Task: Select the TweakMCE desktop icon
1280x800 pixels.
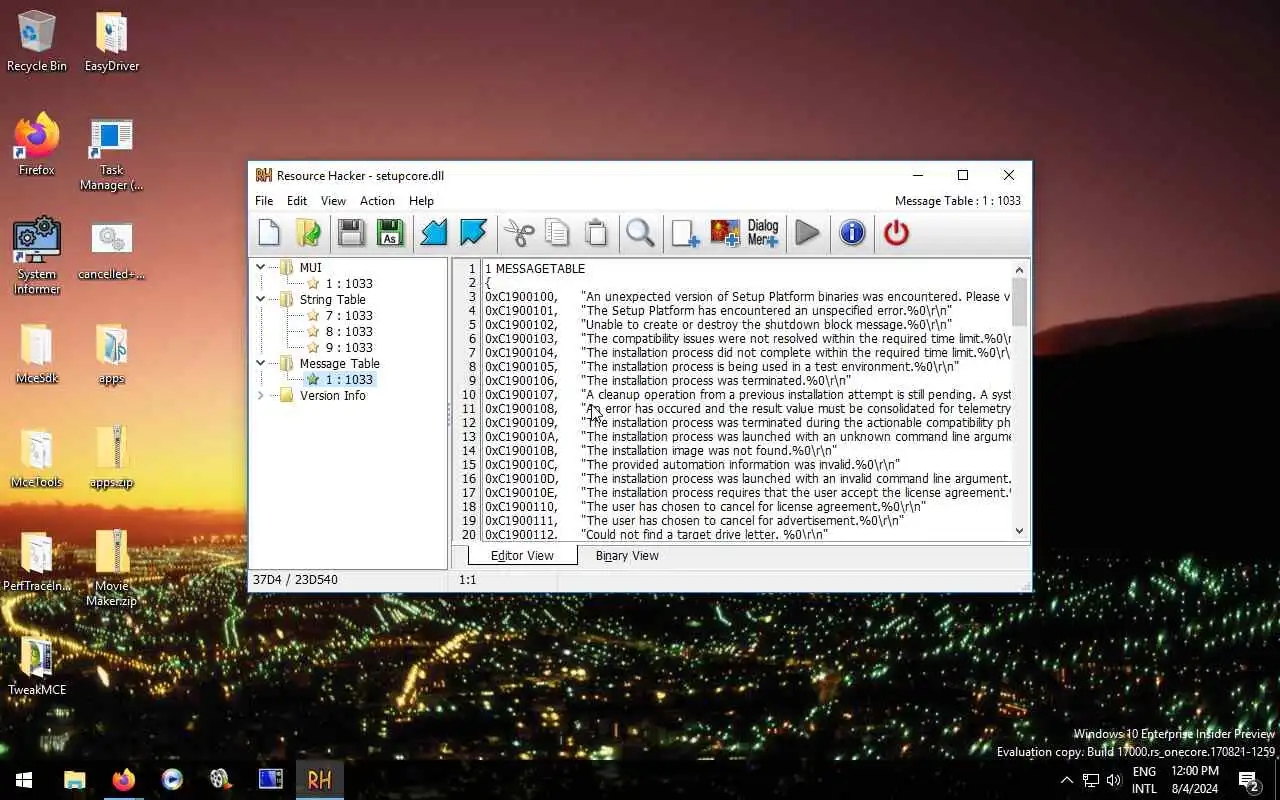Action: click(37, 665)
